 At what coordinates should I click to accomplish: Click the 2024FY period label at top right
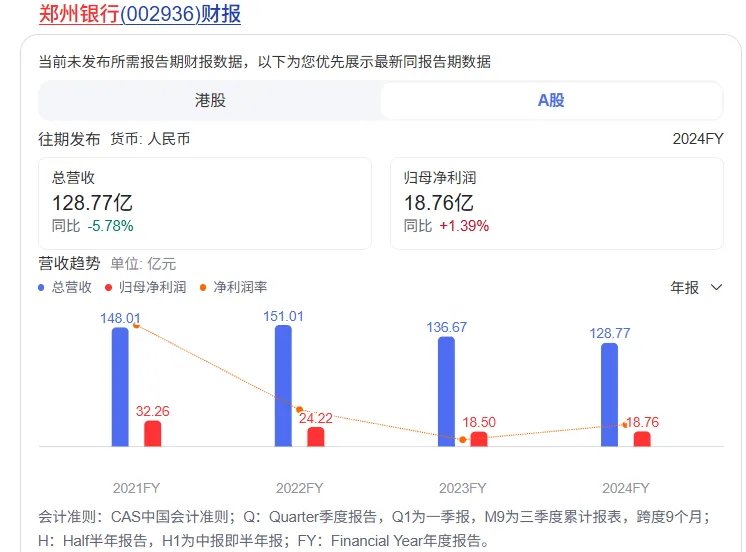pos(698,139)
